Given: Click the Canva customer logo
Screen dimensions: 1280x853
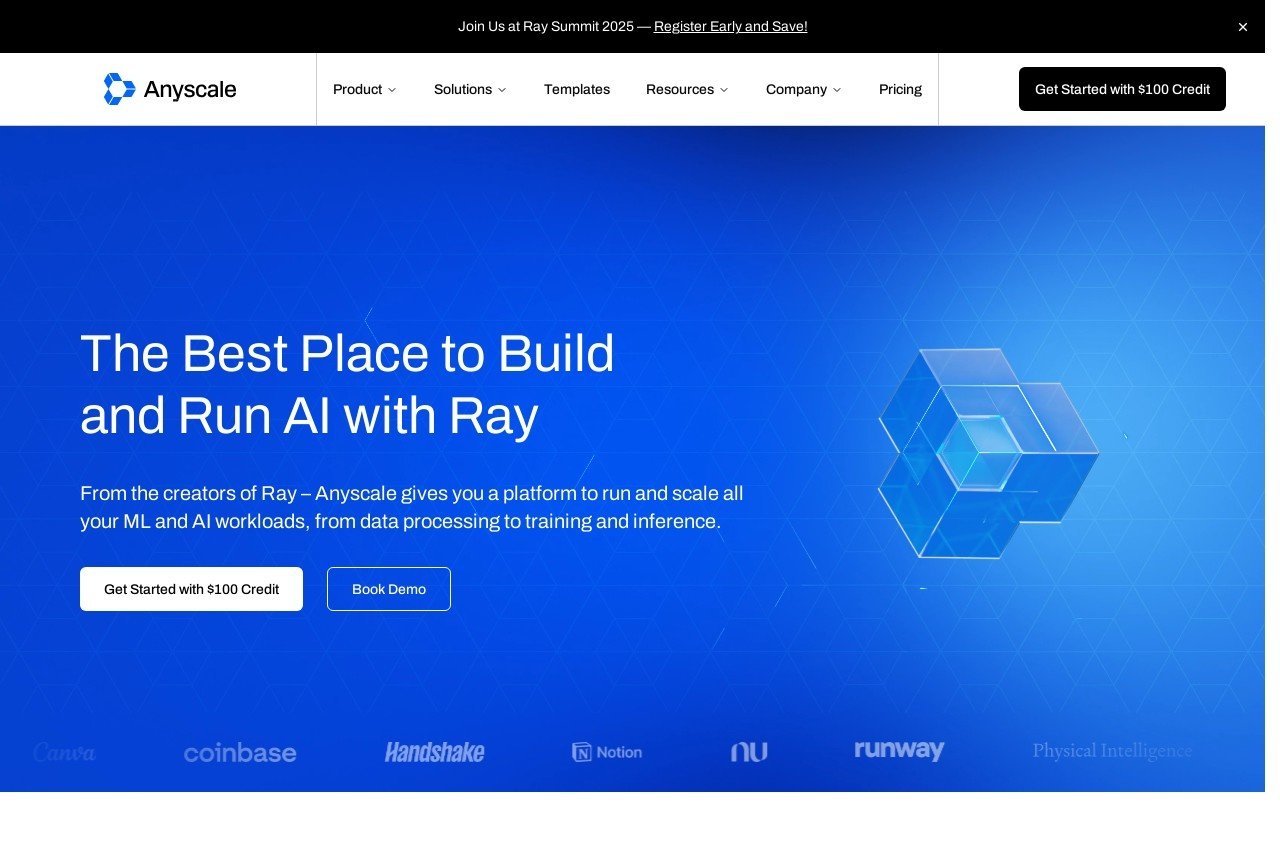Looking at the screenshot, I should pyautogui.click(x=64, y=752).
